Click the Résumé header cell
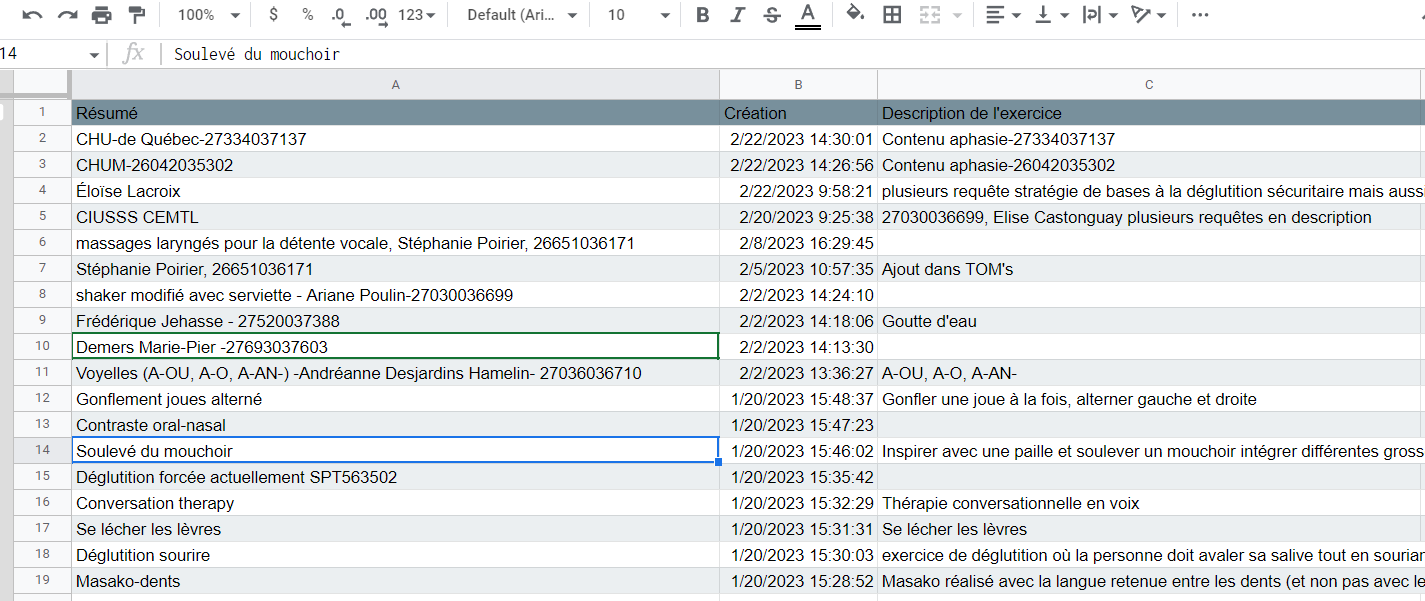Screen dimensions: 1425x601 395,113
